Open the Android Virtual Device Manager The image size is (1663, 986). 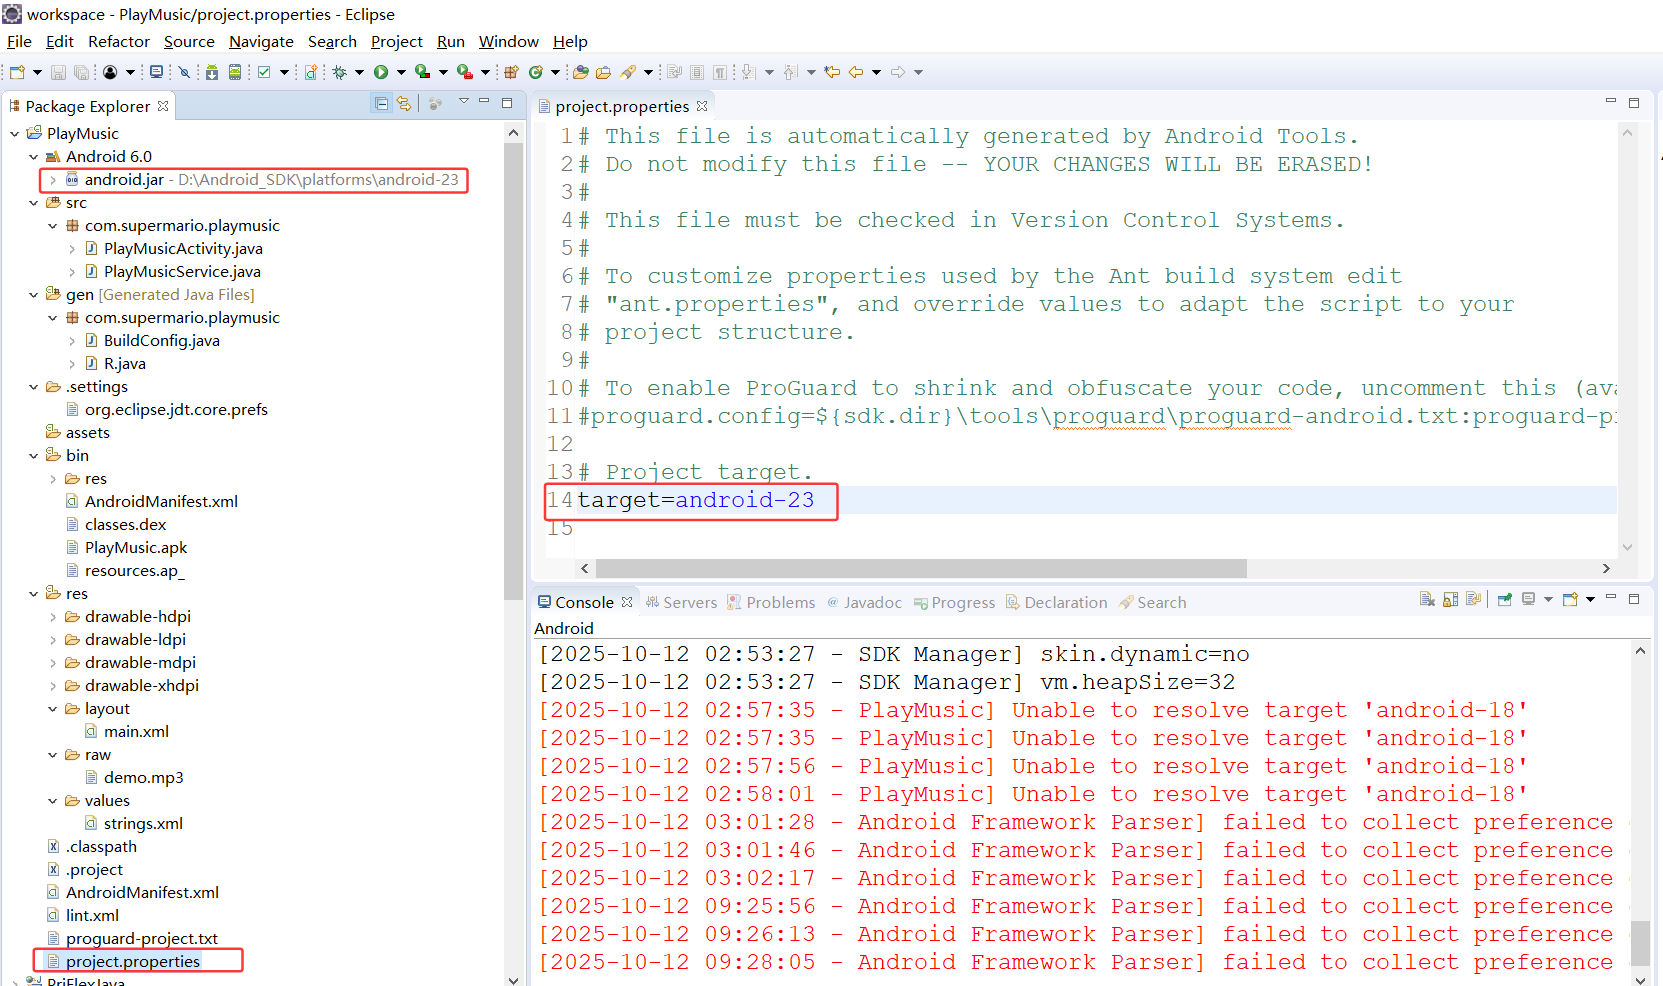click(234, 71)
